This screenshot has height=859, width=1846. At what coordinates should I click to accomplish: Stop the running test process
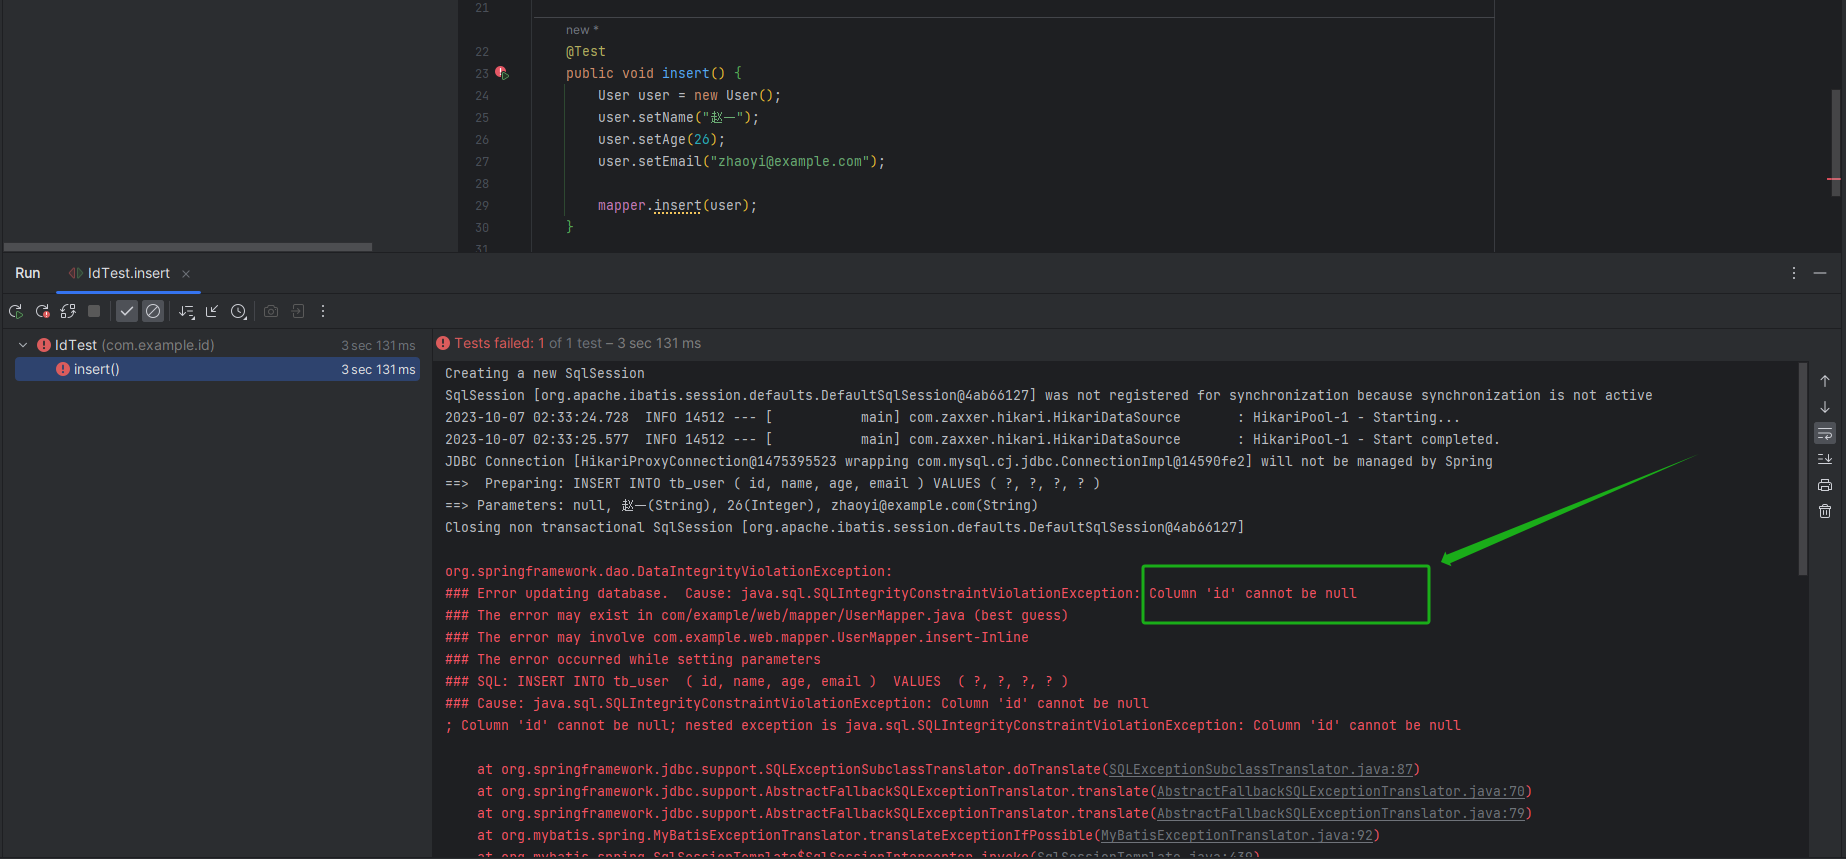click(94, 312)
